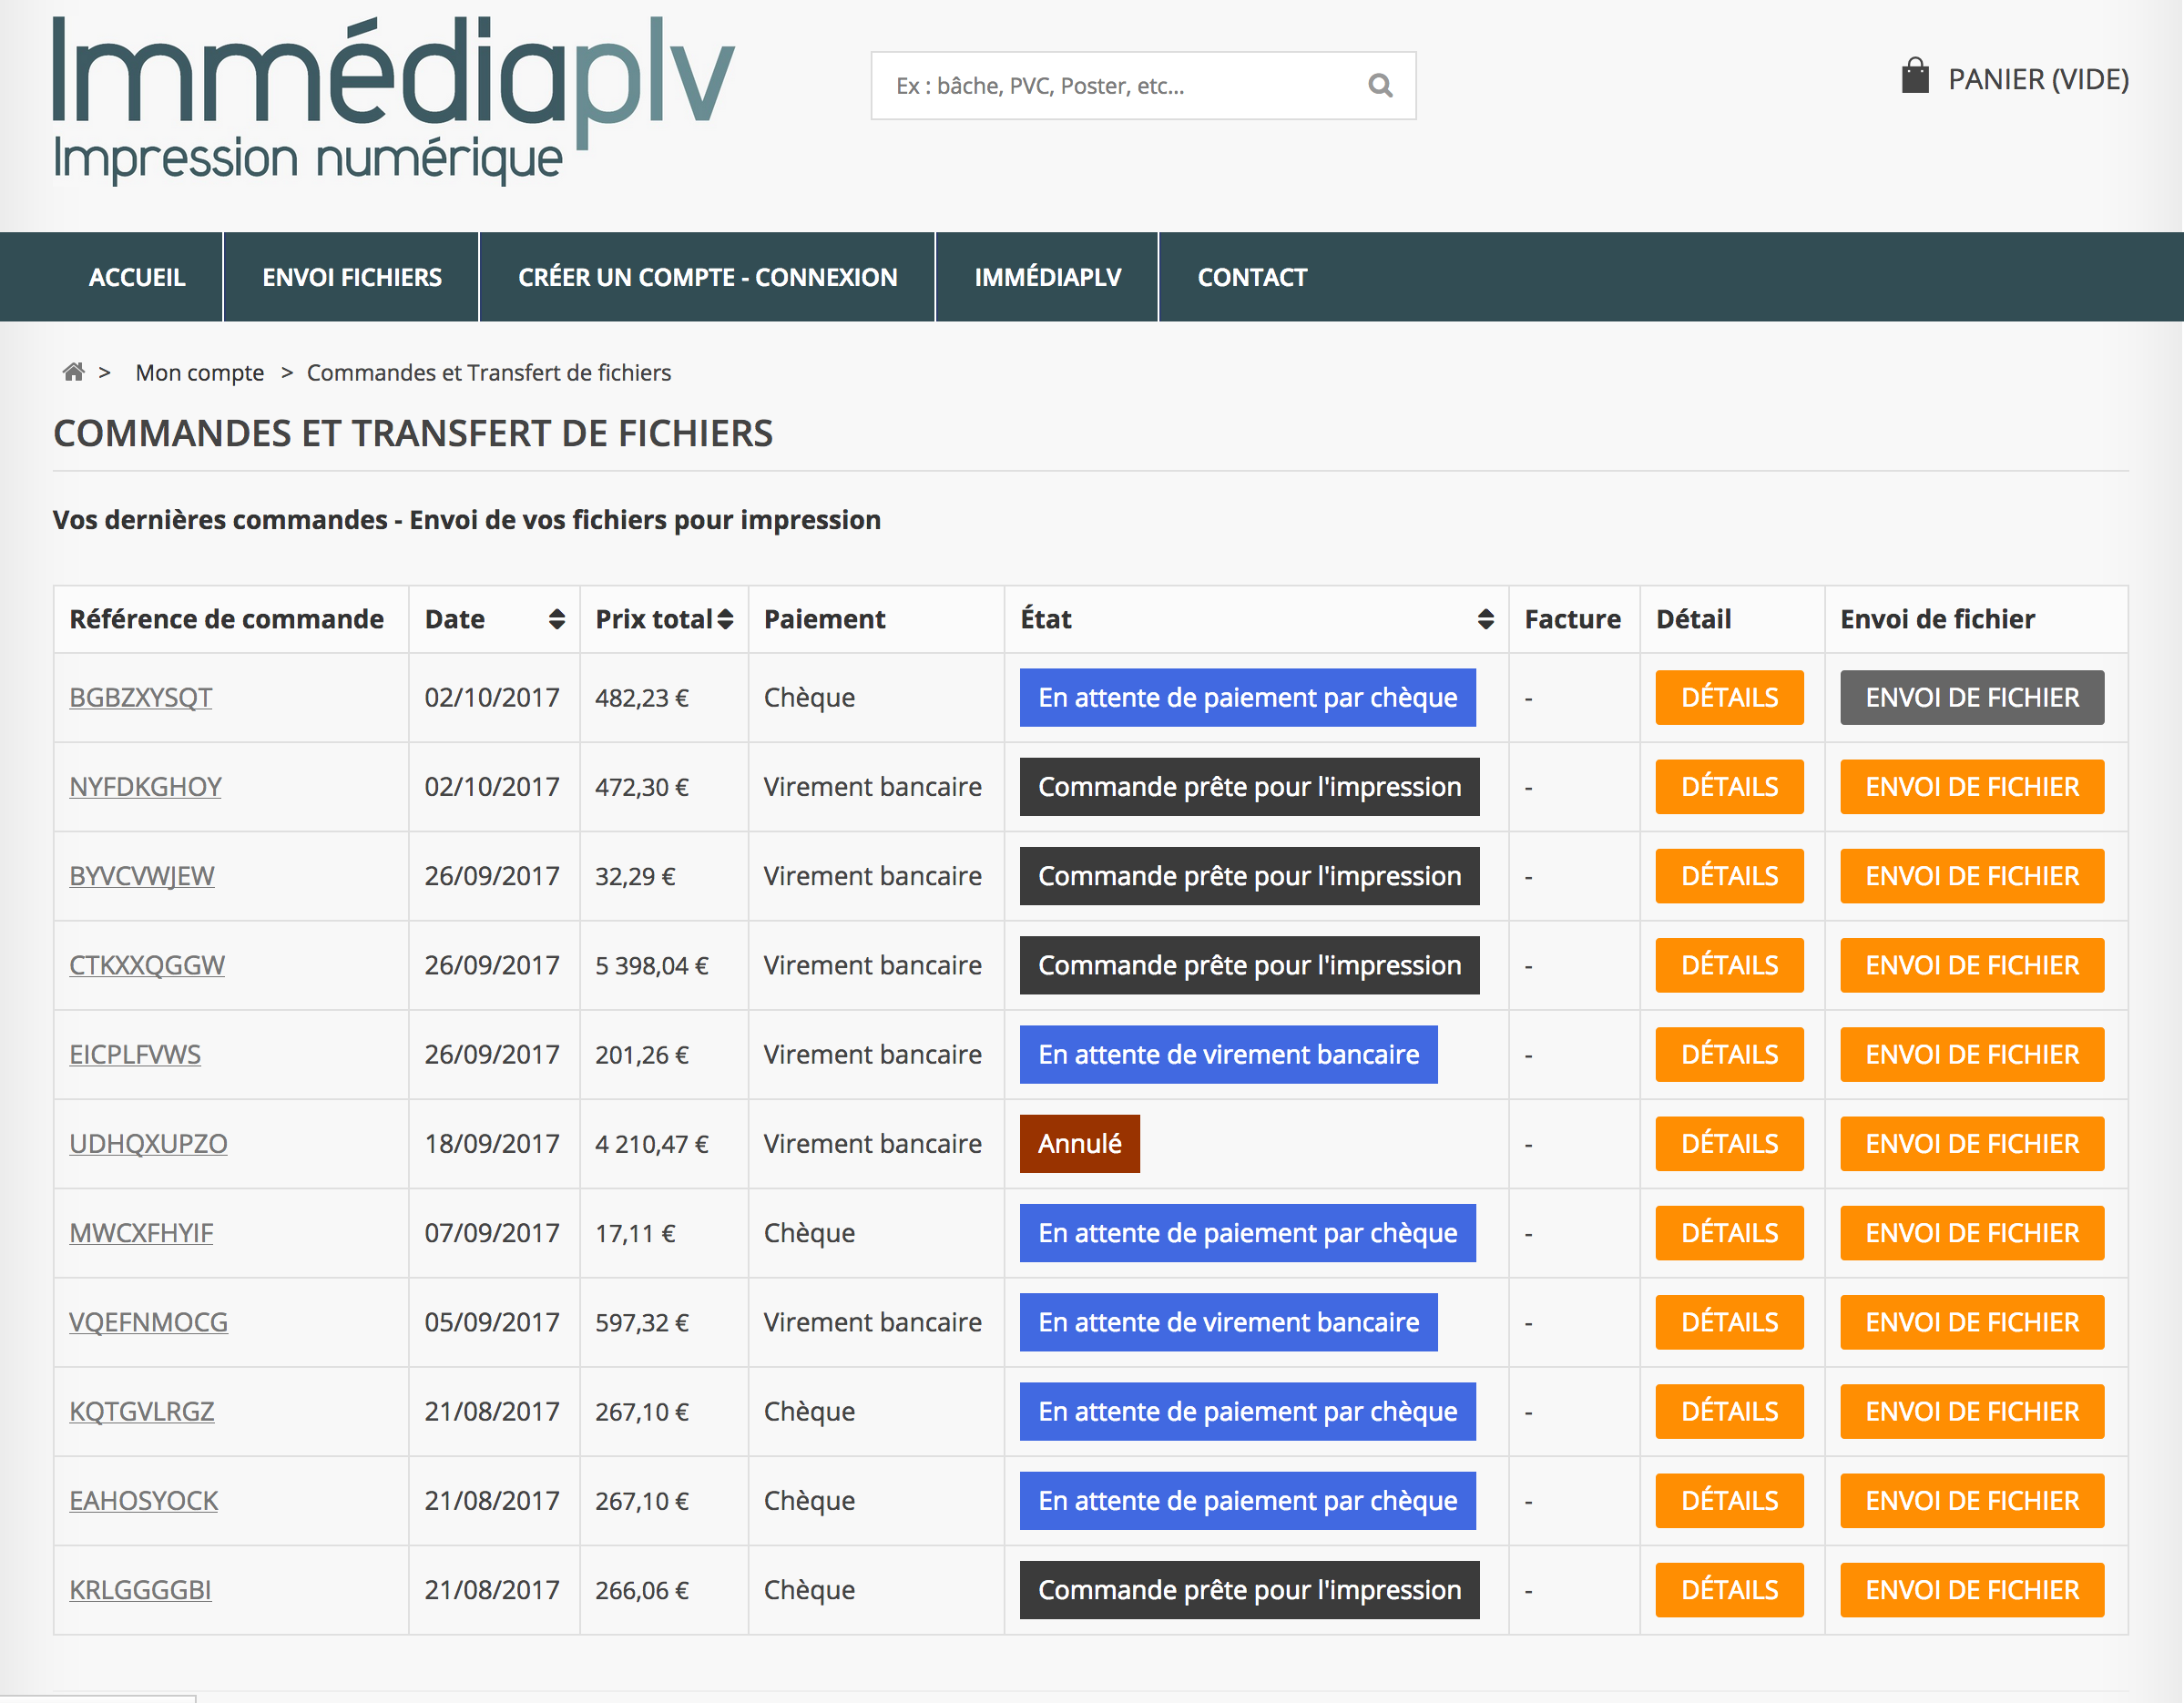Open order reference UDHQXUPZO
2184x1703 pixels.
(x=148, y=1143)
